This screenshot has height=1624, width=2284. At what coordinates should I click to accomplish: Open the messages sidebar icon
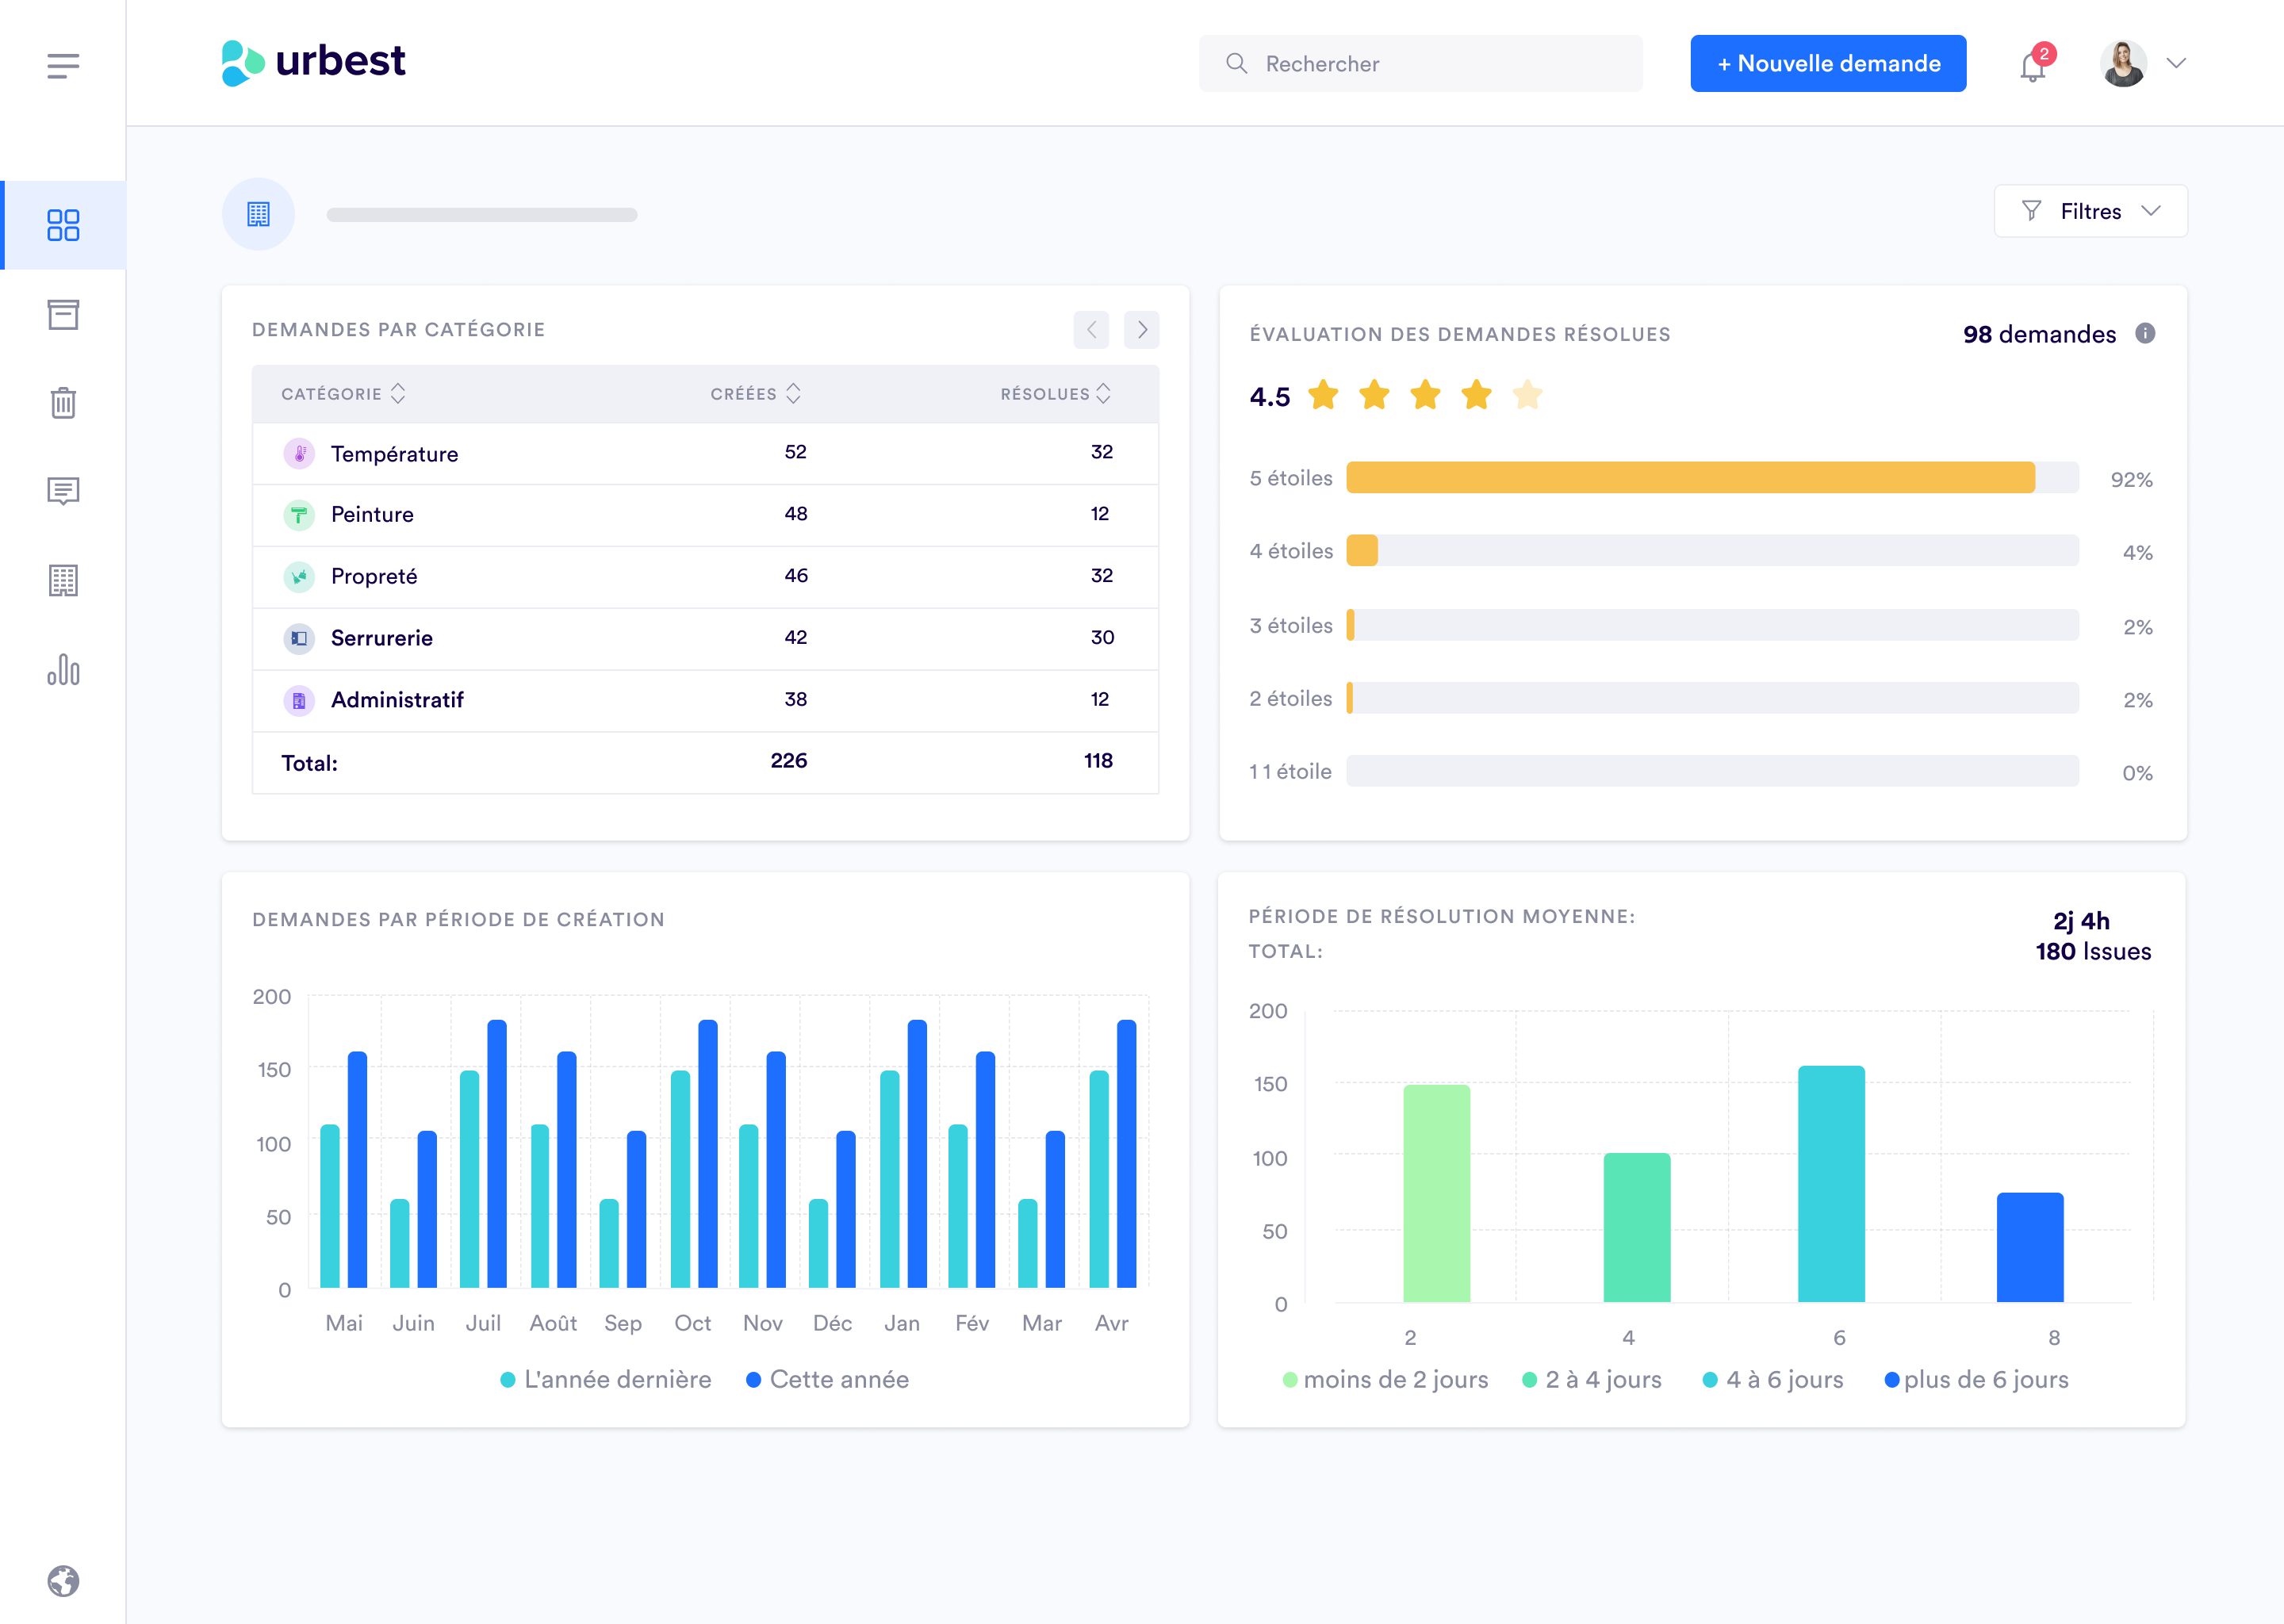click(63, 491)
